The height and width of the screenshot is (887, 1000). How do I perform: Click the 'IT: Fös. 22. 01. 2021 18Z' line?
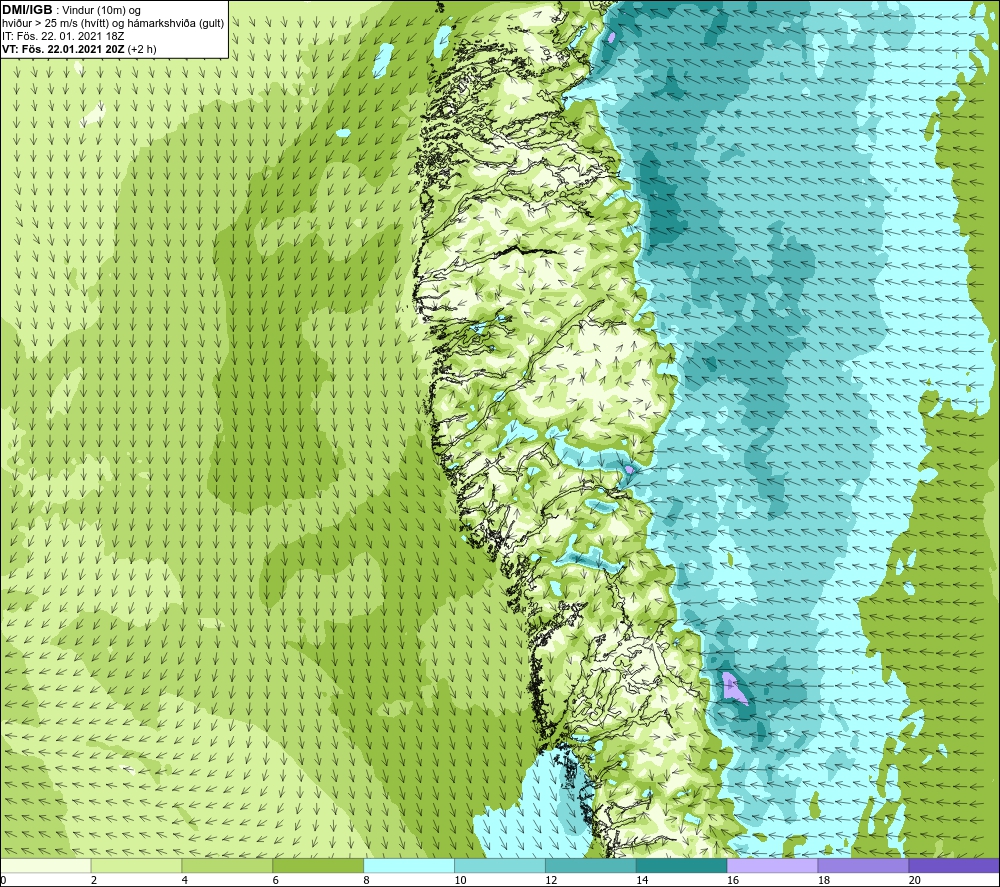[63, 36]
